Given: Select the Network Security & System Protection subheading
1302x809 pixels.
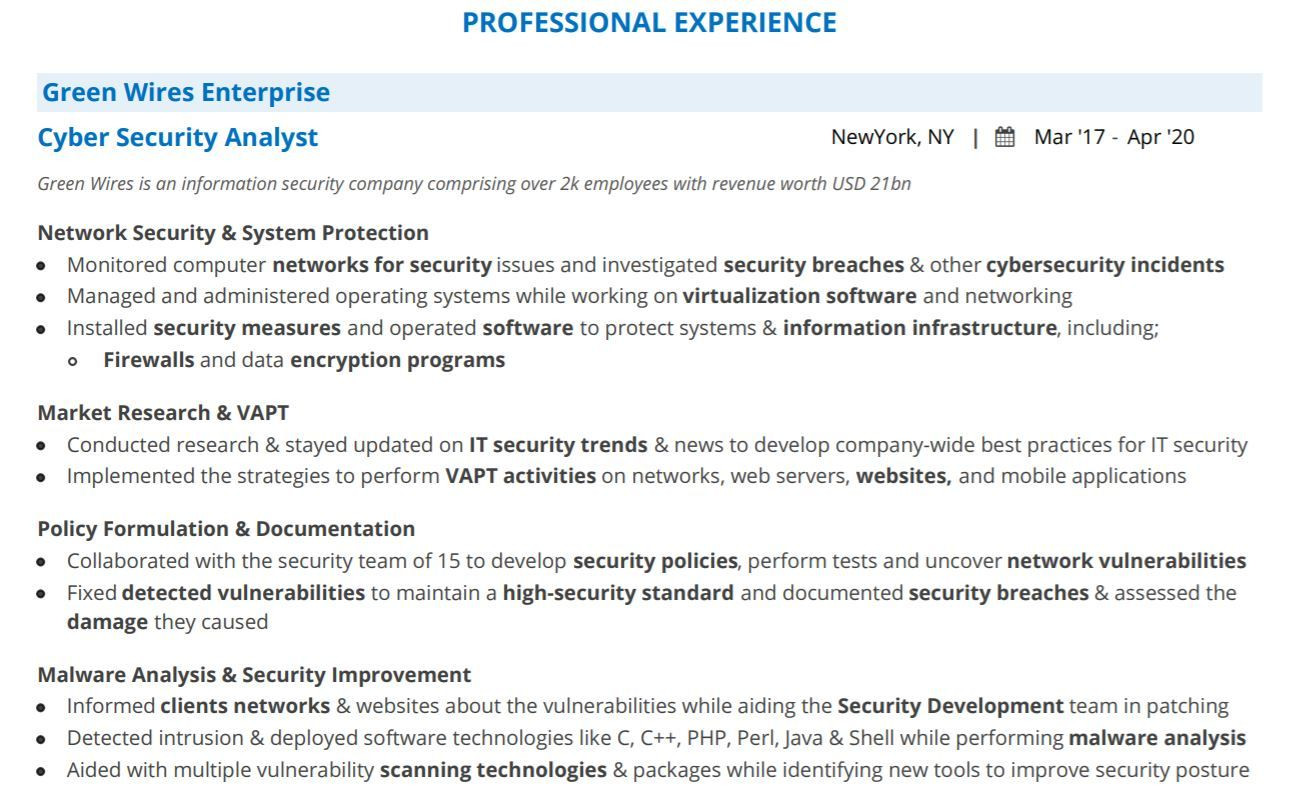Looking at the screenshot, I should tap(233, 233).
